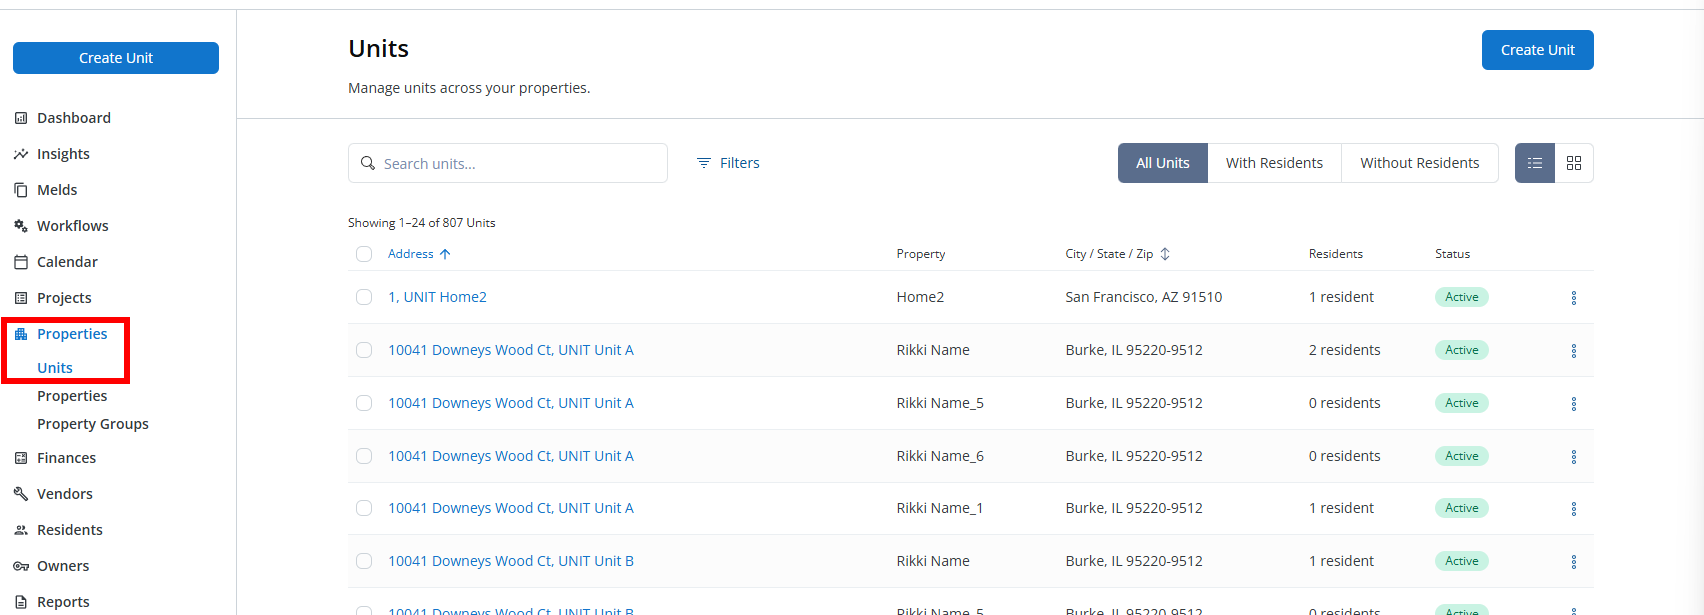Open Workflows gear icon in sidebar

pyautogui.click(x=21, y=226)
